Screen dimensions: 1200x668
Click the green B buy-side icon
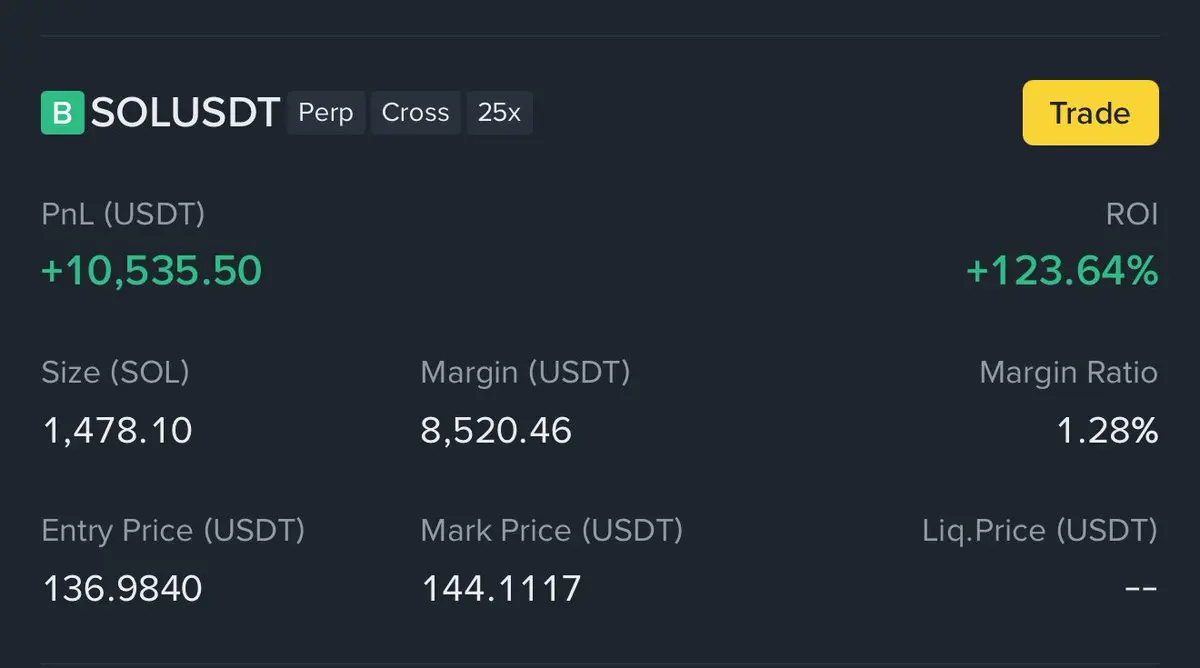(62, 113)
